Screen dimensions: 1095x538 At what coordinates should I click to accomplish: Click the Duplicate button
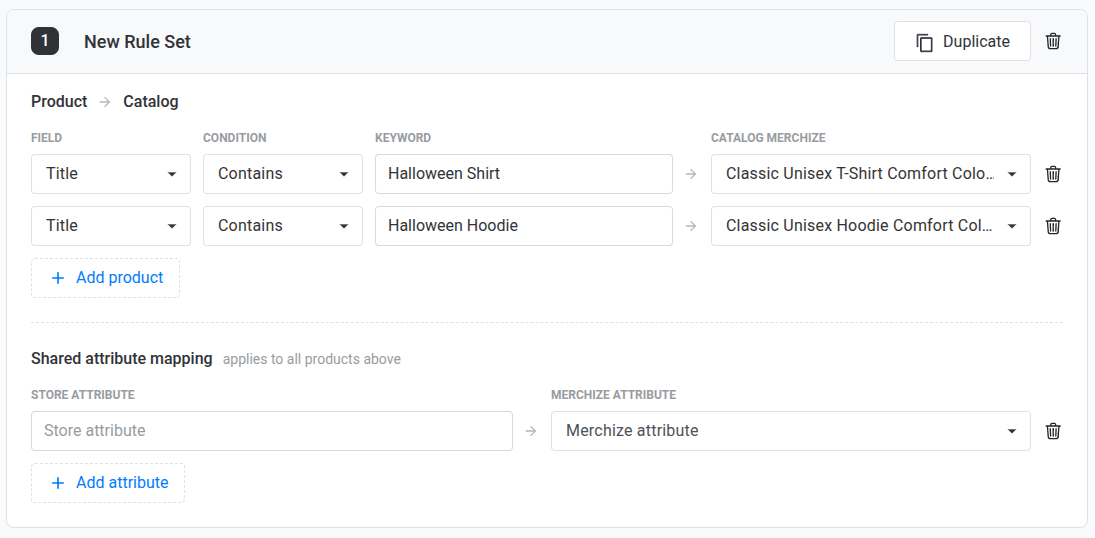pos(962,41)
